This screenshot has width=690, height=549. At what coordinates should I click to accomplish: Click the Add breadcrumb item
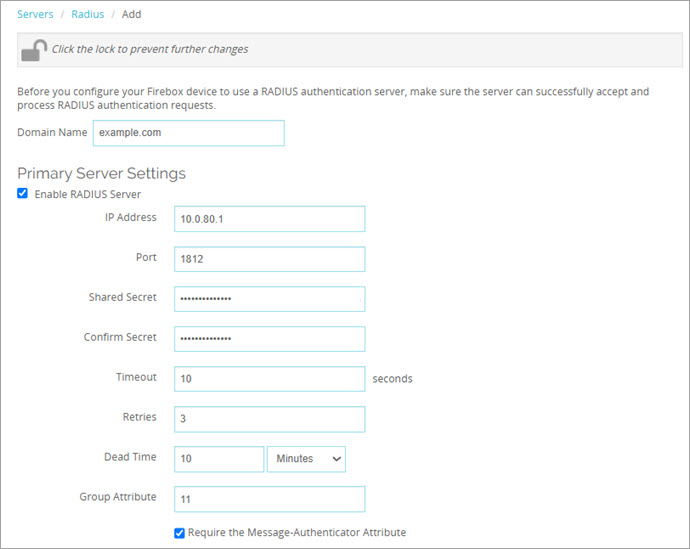pos(132,14)
